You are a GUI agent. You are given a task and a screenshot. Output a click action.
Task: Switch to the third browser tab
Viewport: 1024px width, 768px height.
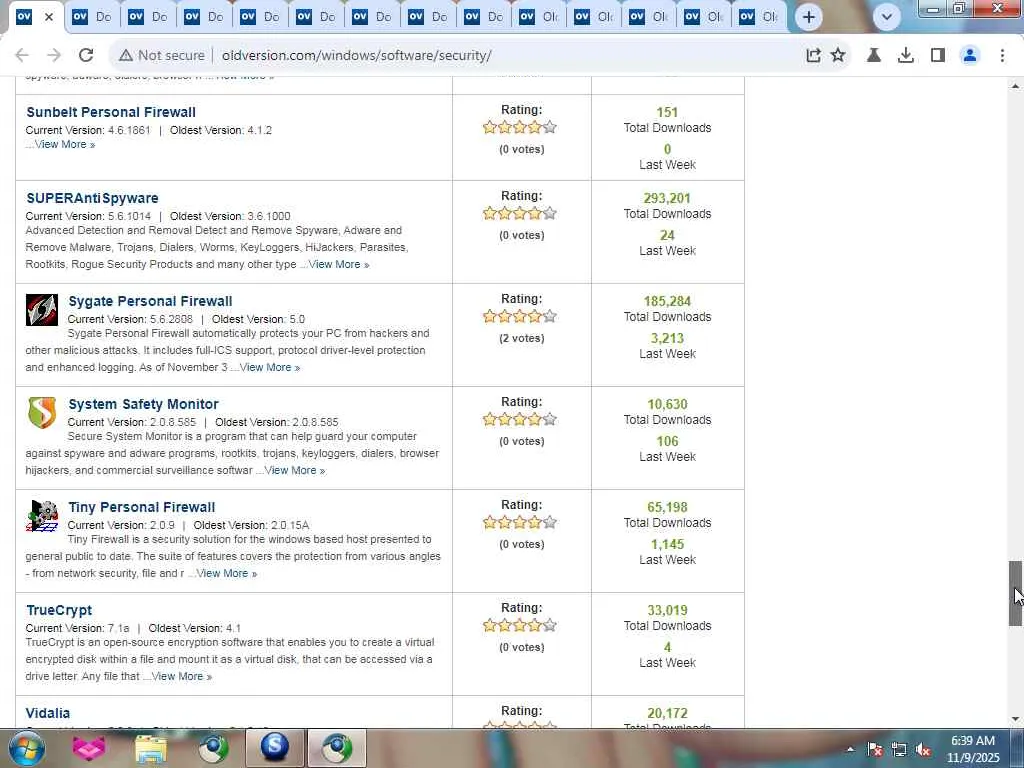(x=148, y=17)
